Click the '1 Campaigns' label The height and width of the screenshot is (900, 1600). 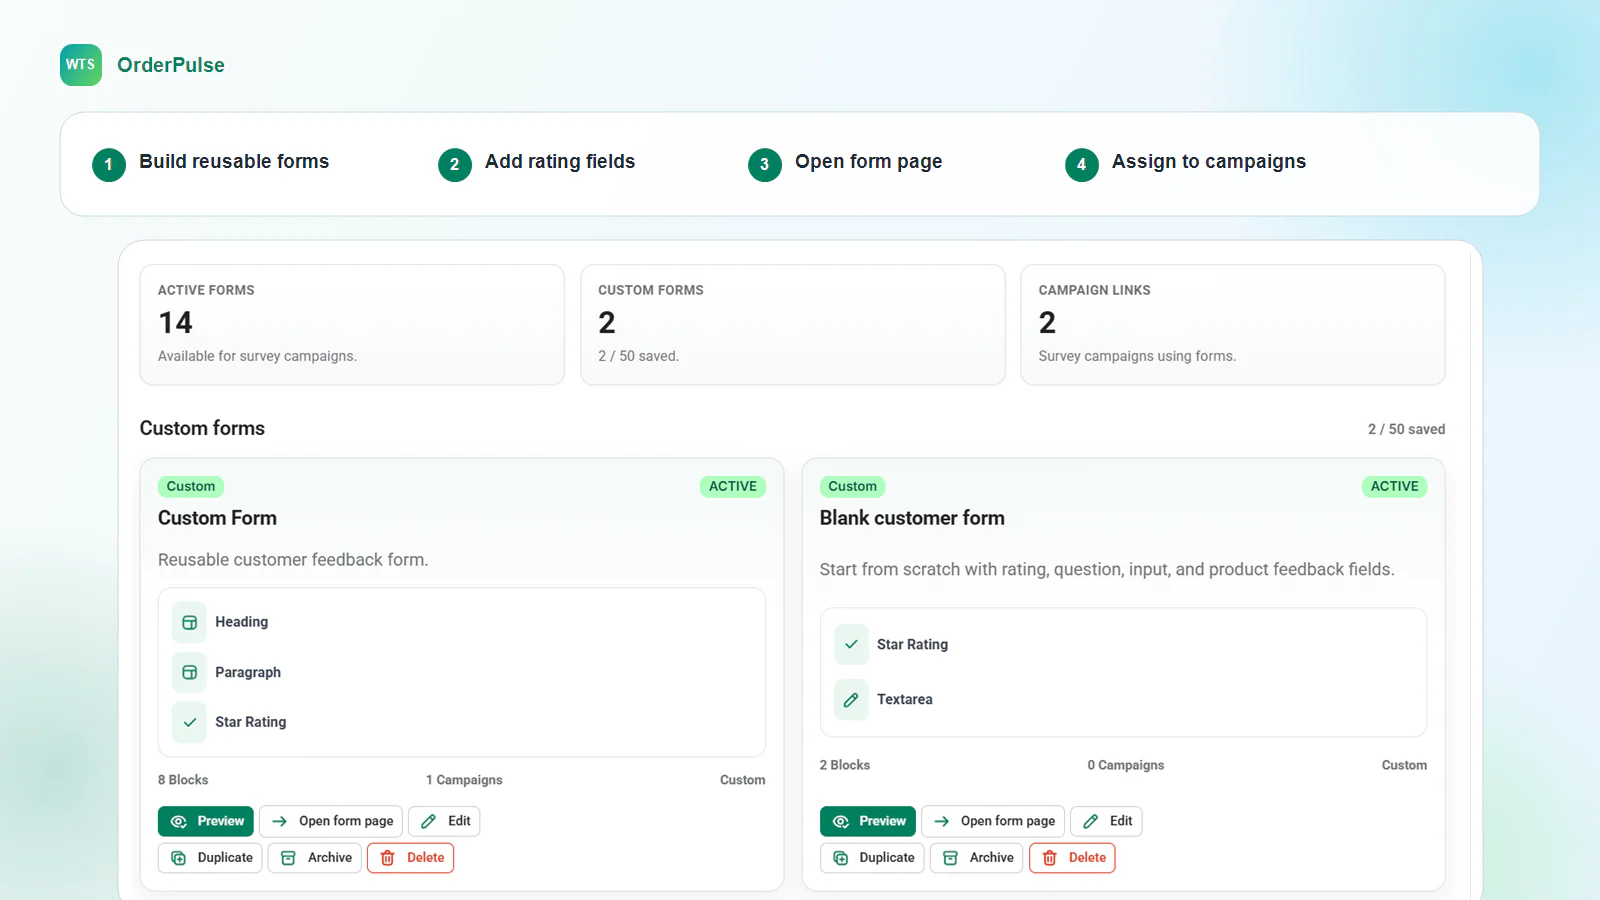[464, 780]
